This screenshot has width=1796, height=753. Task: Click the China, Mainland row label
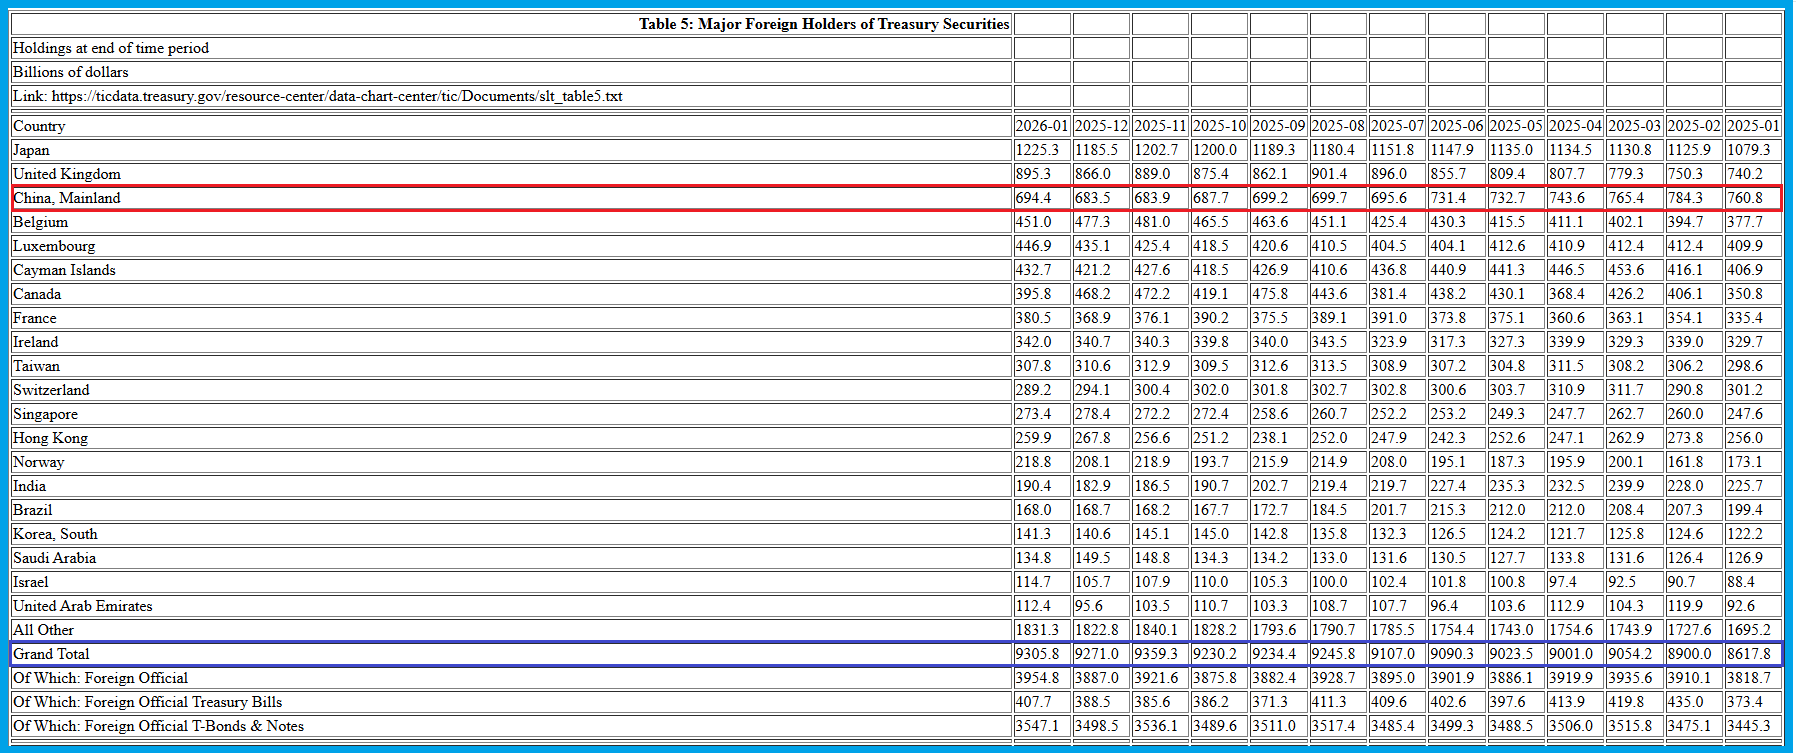(67, 198)
